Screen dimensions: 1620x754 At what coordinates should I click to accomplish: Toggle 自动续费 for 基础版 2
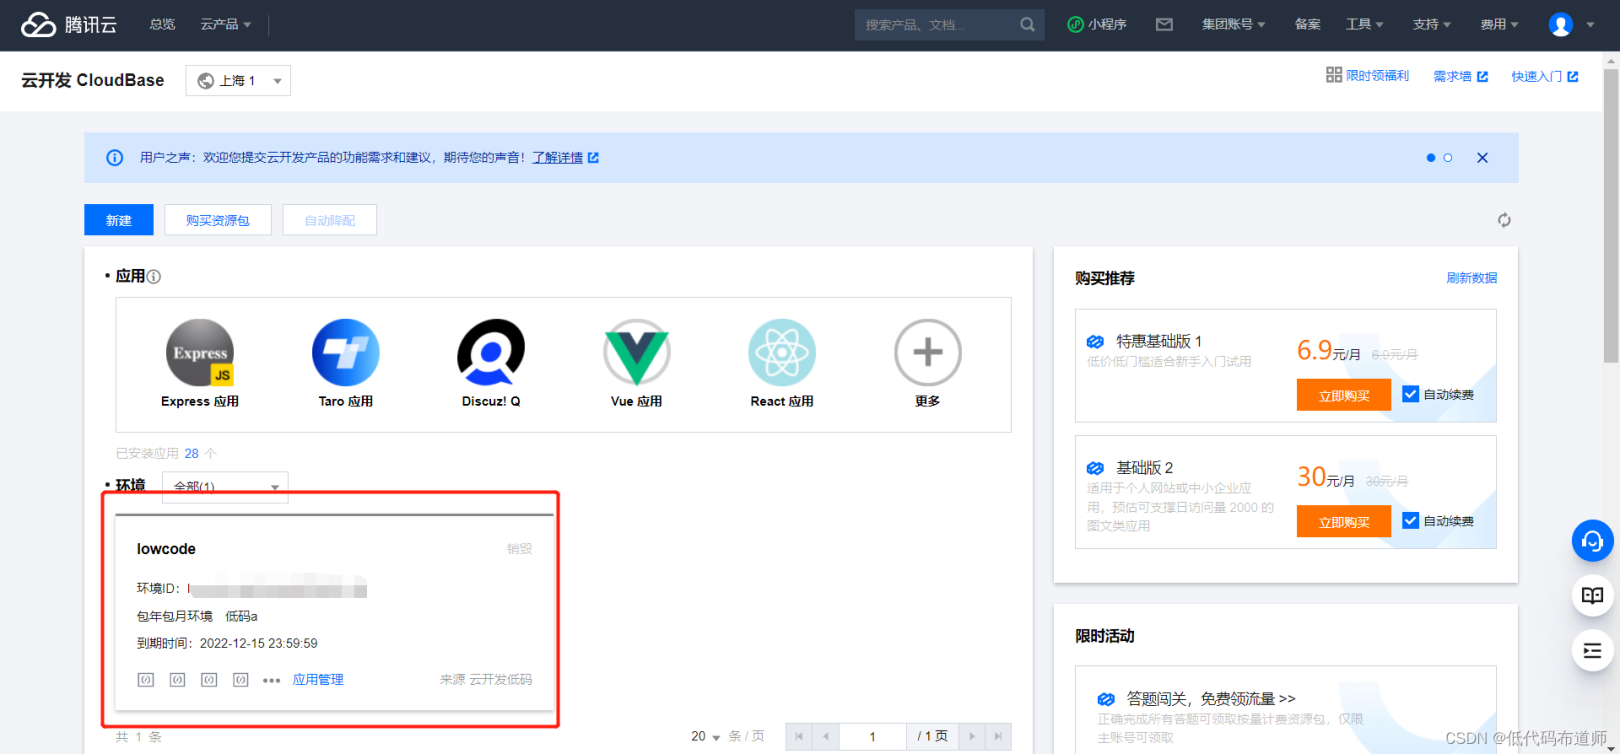(x=1410, y=521)
